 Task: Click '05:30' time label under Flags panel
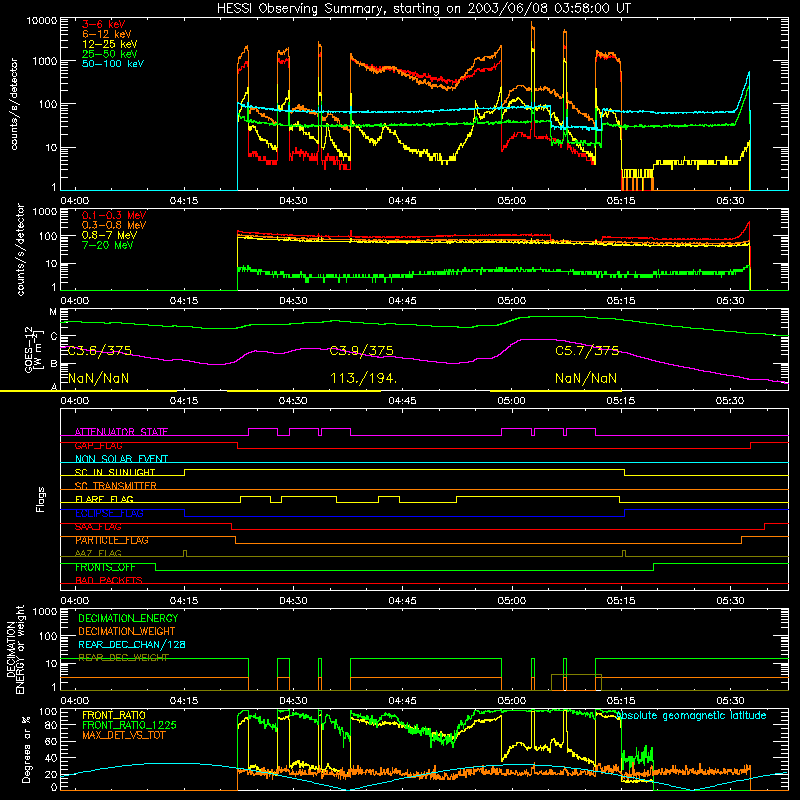[x=730, y=601]
